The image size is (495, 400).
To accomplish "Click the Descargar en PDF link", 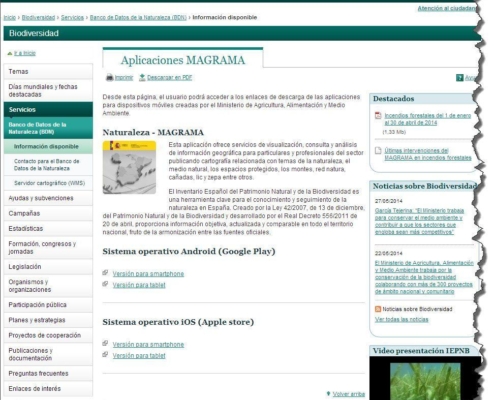I will coord(170,78).
